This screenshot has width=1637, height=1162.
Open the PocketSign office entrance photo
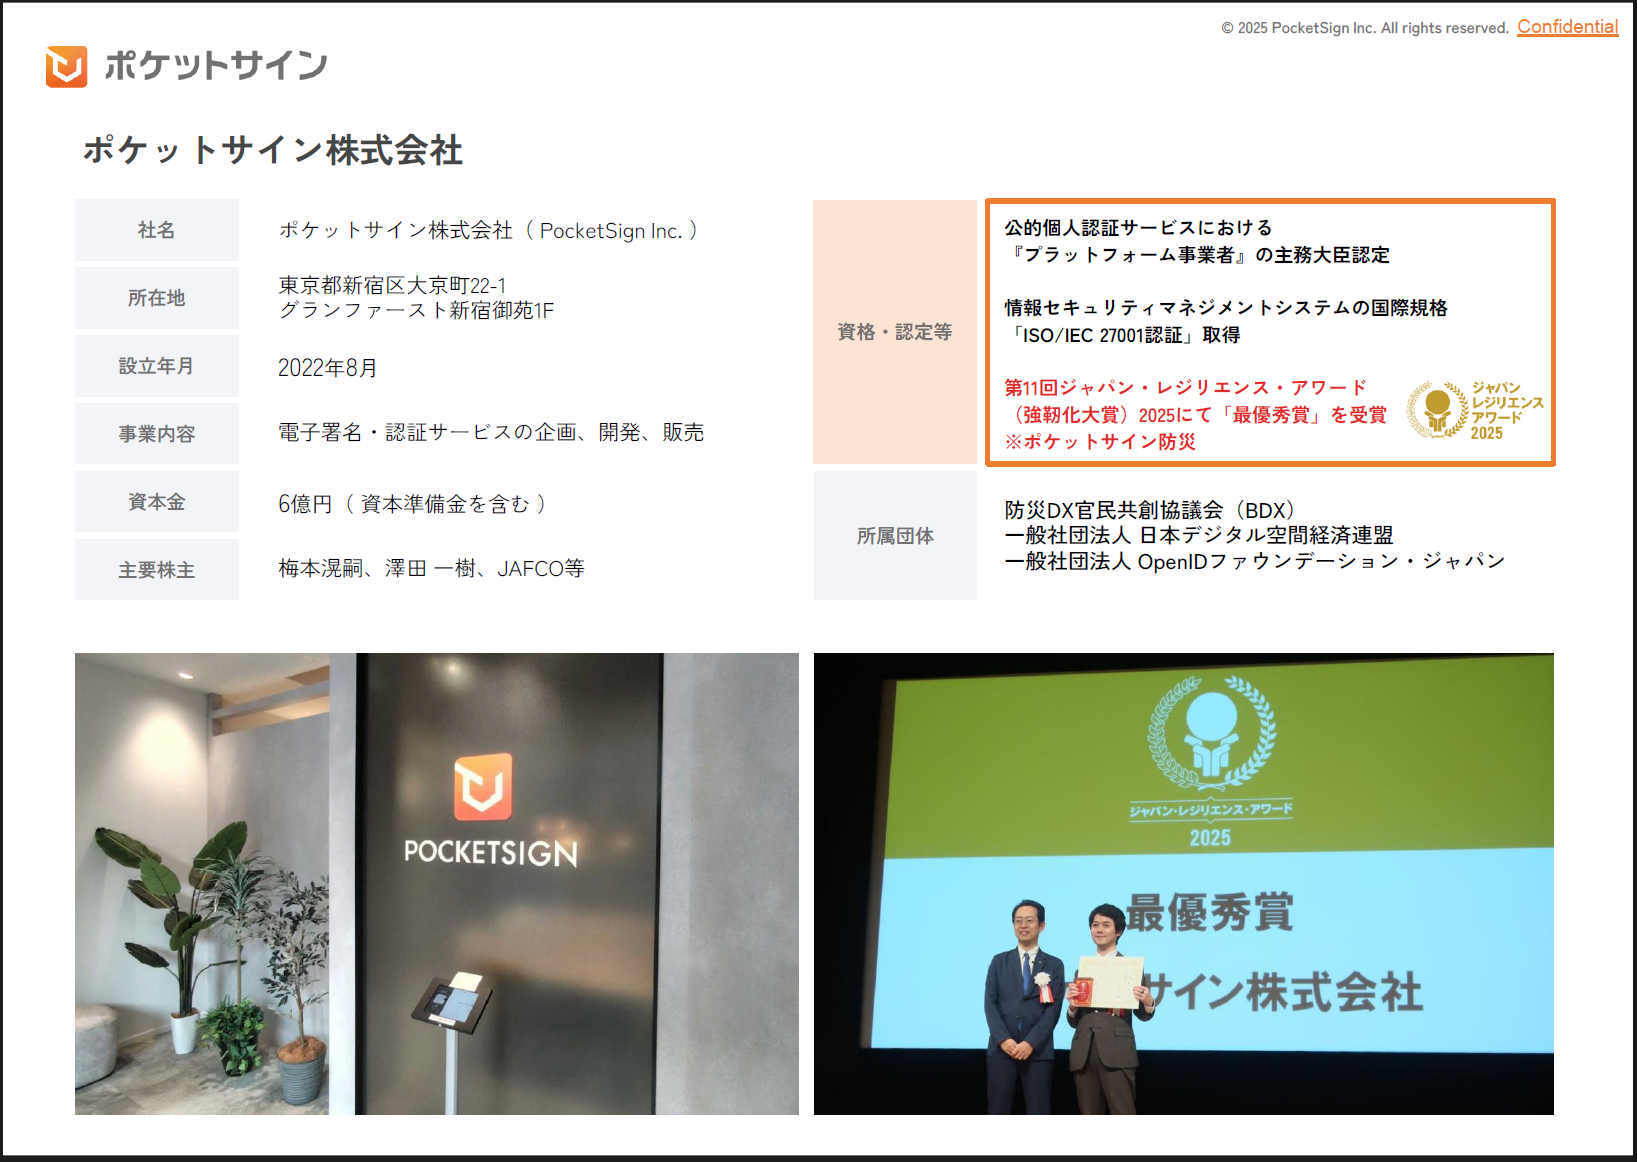tap(436, 883)
